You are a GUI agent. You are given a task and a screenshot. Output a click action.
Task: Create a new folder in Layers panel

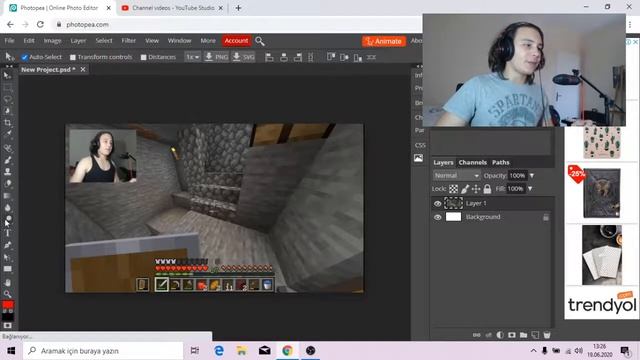coord(523,335)
